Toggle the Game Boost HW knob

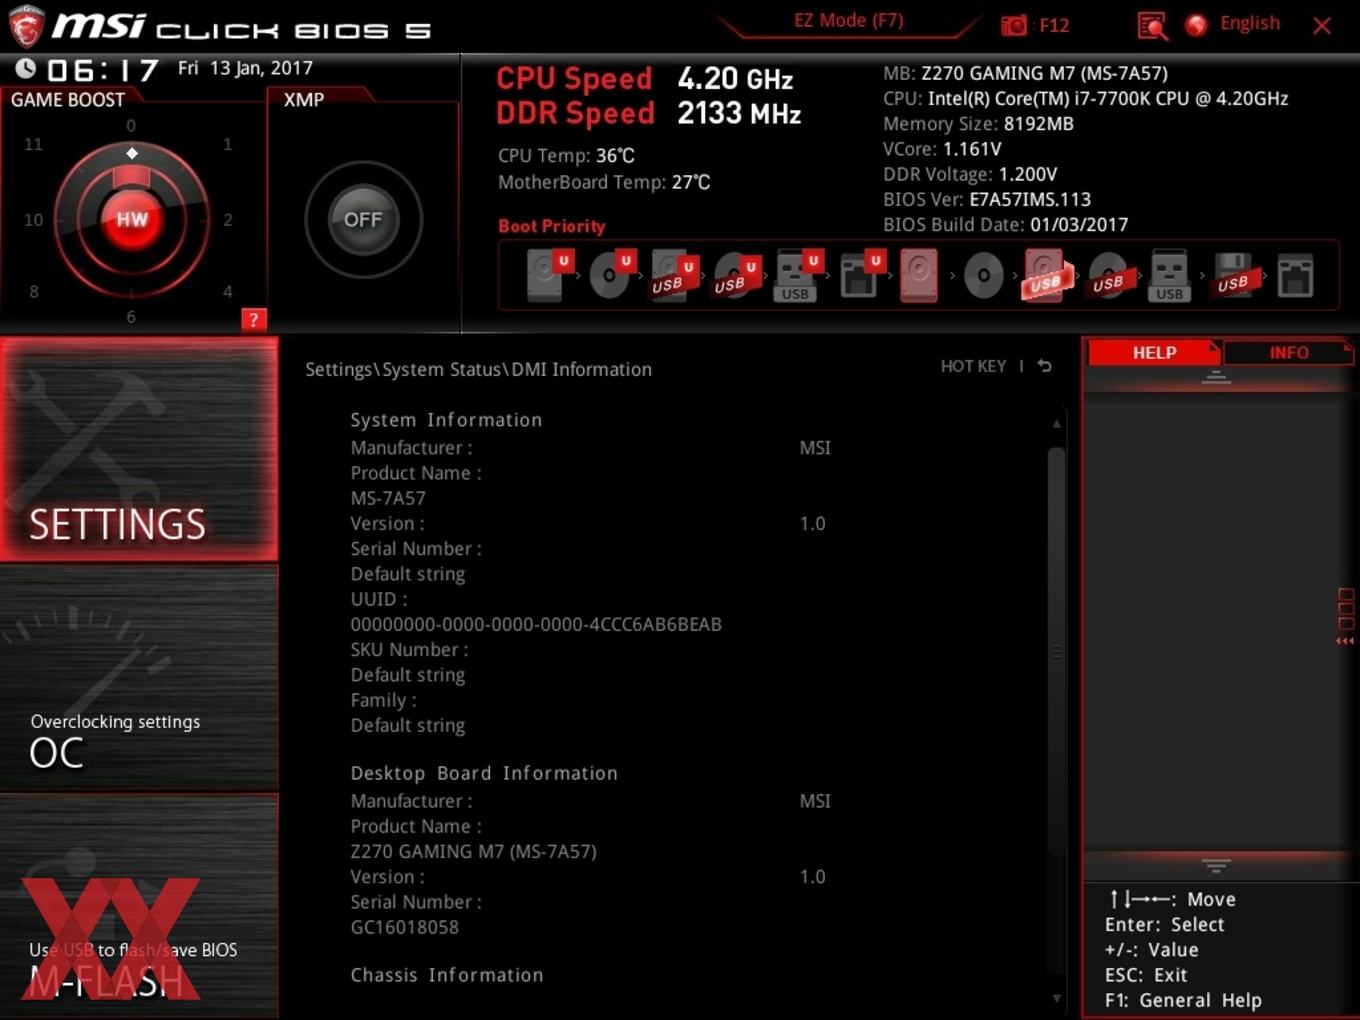132,219
